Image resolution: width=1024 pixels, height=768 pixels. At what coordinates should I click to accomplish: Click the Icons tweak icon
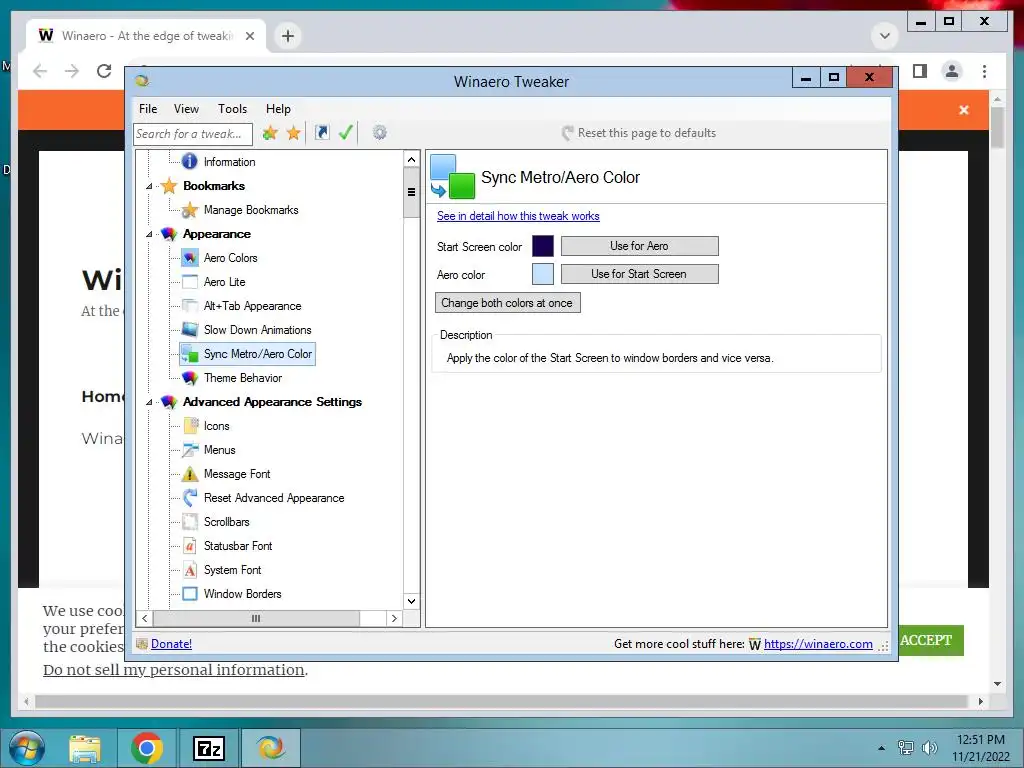[x=189, y=426]
